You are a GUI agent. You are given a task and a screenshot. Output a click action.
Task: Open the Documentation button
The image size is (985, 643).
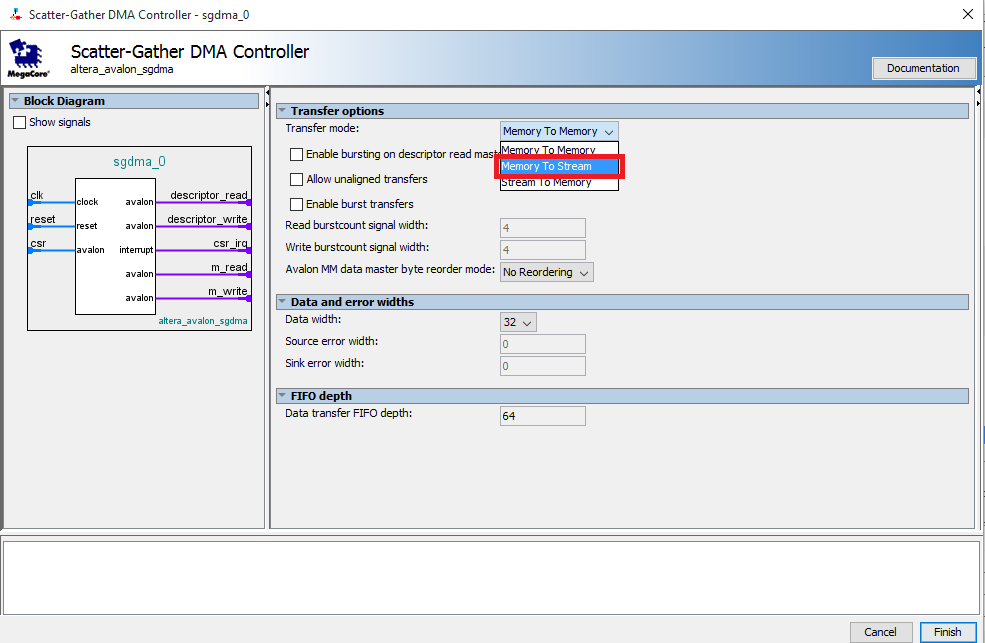coord(923,68)
